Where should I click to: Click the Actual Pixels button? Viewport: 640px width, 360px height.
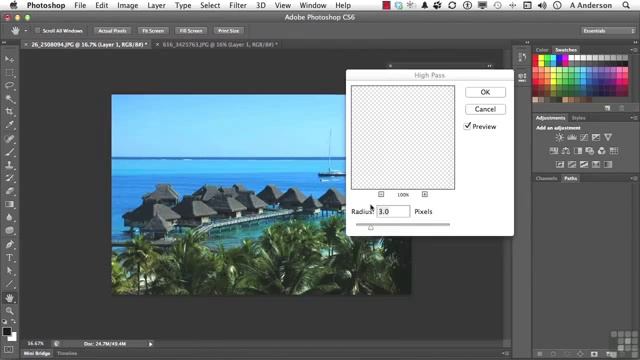pos(112,31)
